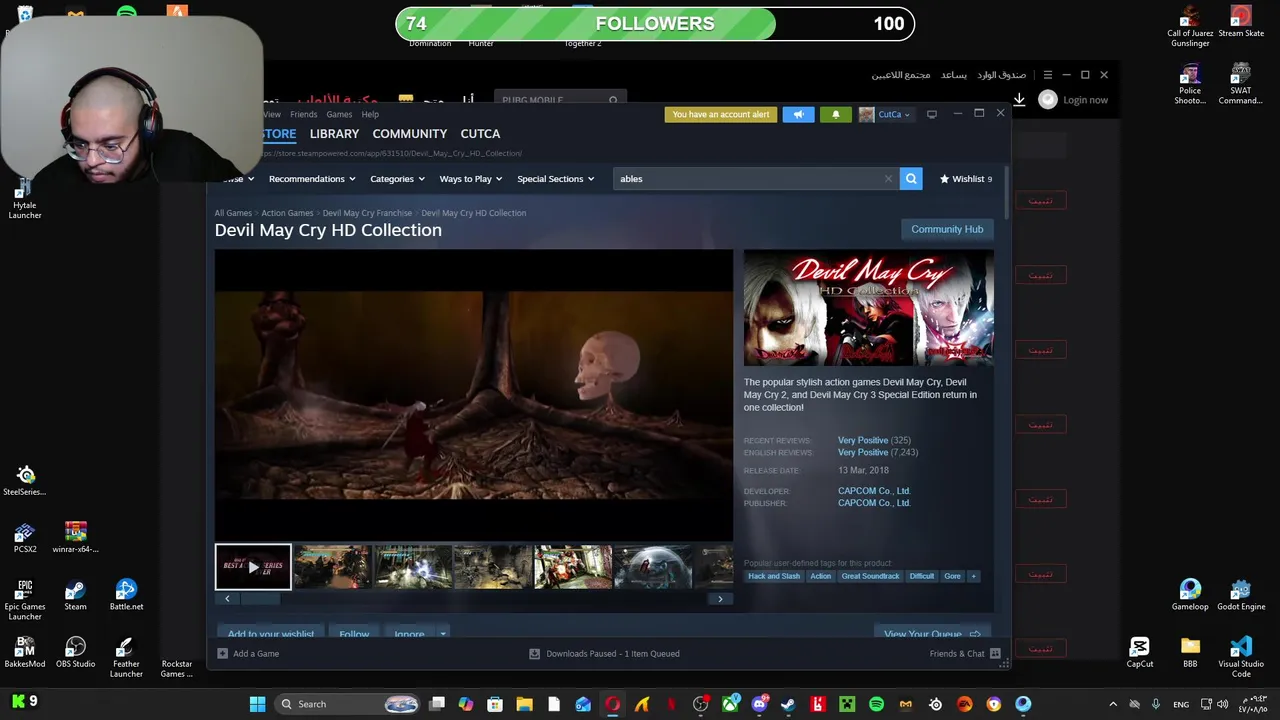
Task: Select the OBS Studio desktop icon
Action: [75, 652]
